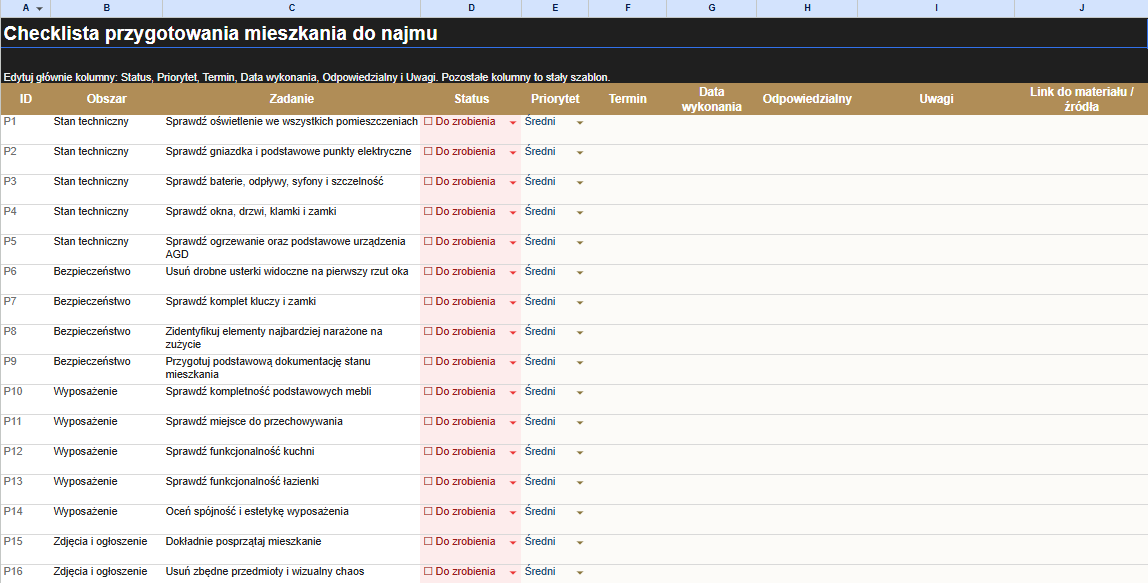Select the 'Uwagi' column header cell
The height and width of the screenshot is (583, 1148).
pyautogui.click(x=935, y=98)
